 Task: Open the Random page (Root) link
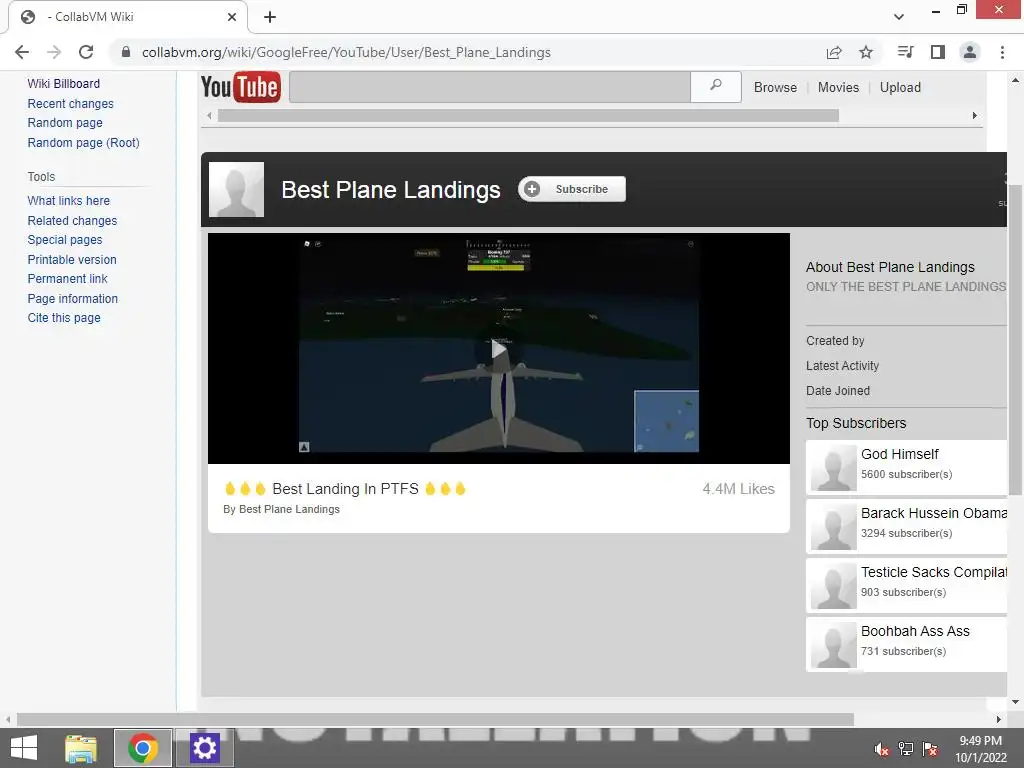pyautogui.click(x=84, y=142)
